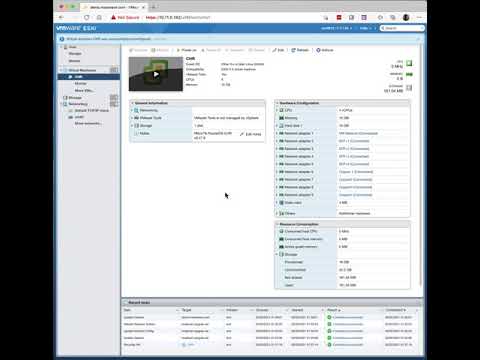Select the highlighted CHR virtual machine entry
Screen dimensions: 480x360
(x=89, y=77)
